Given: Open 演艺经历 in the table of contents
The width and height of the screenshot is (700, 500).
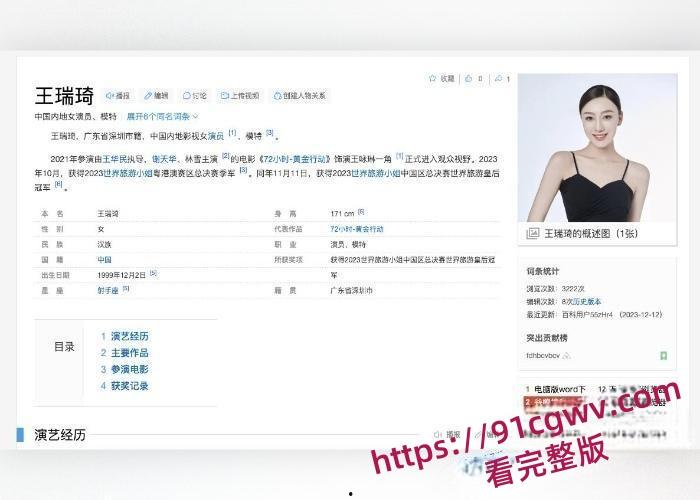Looking at the screenshot, I should coord(129,336).
